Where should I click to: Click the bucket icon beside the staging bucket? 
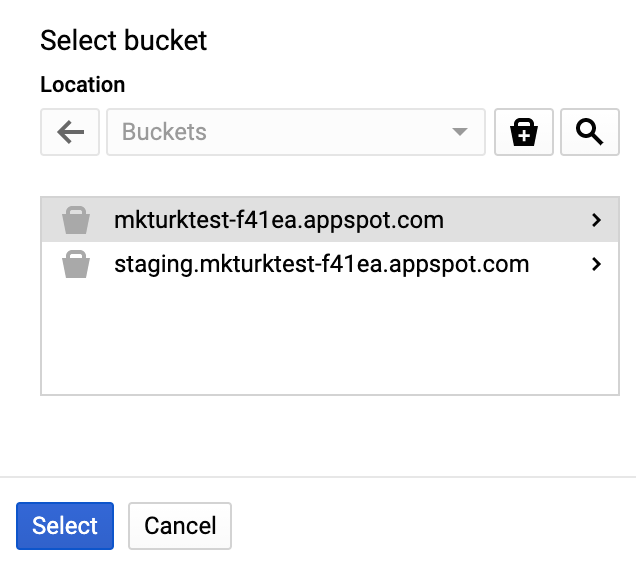76,265
